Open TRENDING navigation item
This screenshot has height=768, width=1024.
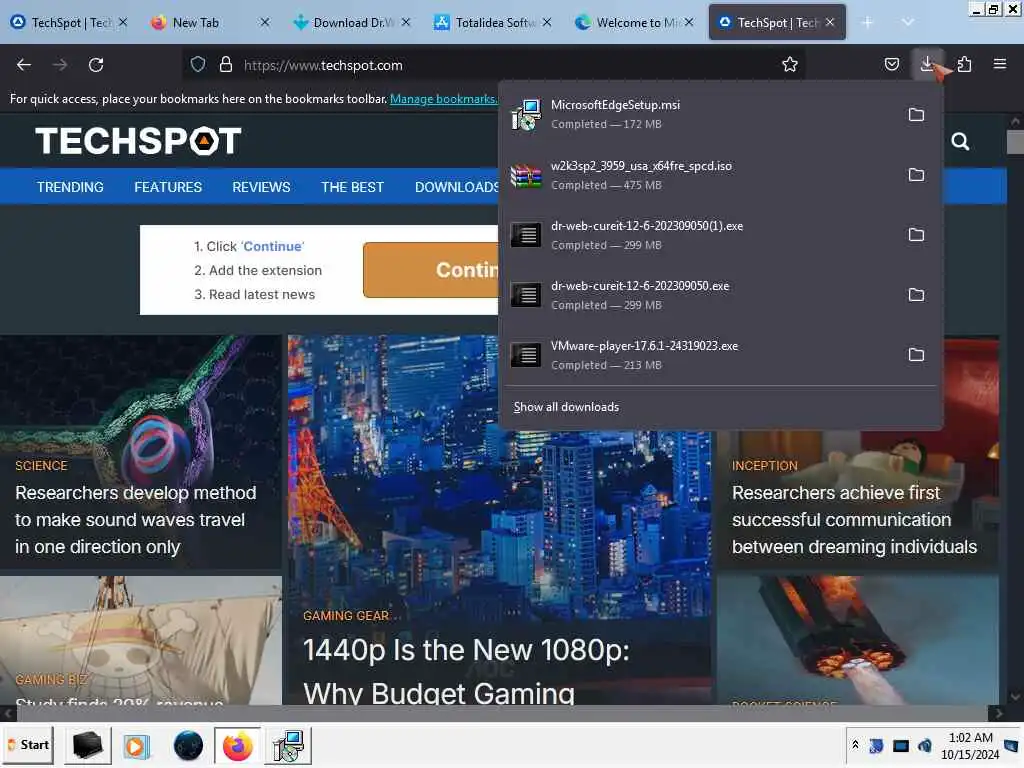(70, 187)
